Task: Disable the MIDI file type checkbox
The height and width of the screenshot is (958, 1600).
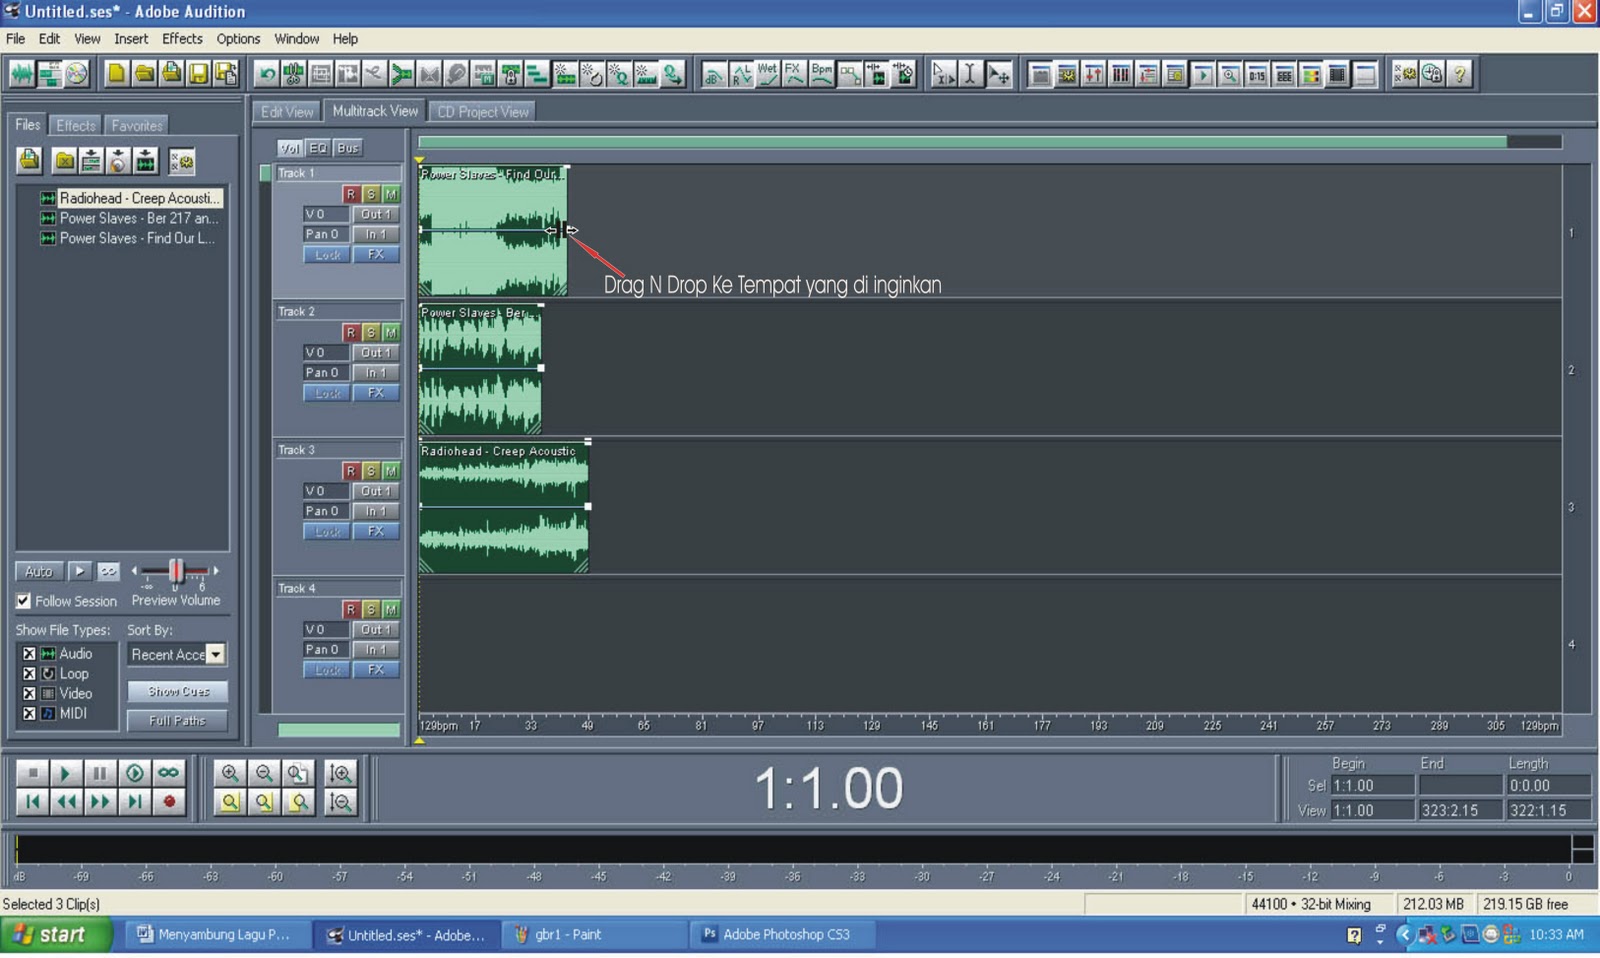Action: coord(29,714)
